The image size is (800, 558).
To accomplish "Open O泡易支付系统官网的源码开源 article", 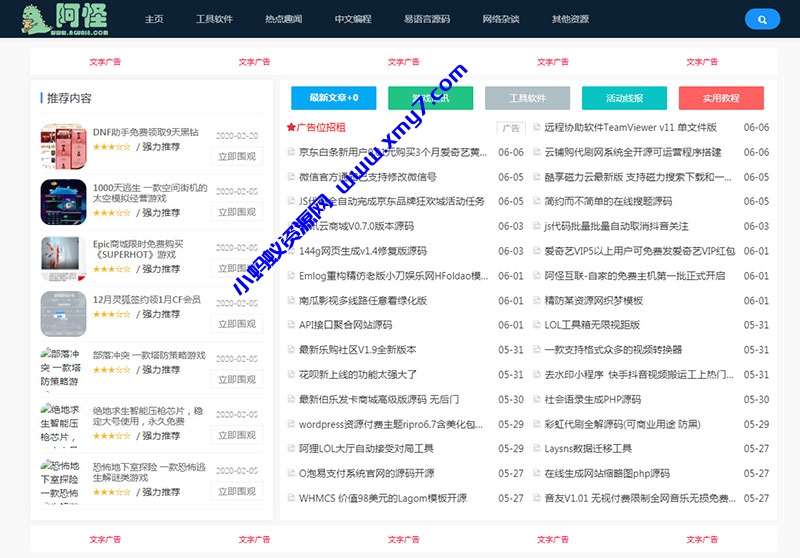I will click(x=367, y=473).
